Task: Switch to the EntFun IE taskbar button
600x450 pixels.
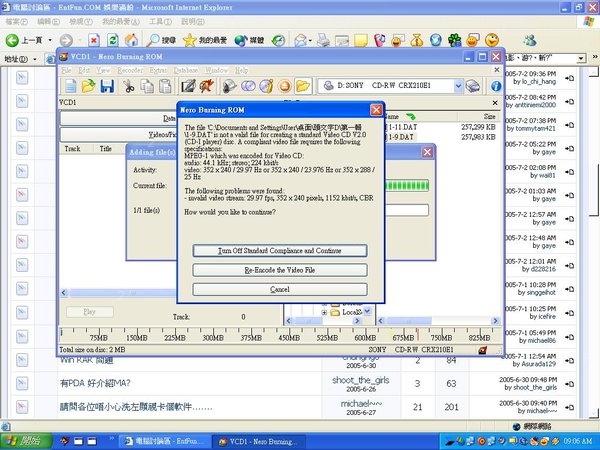Action: (x=165, y=441)
